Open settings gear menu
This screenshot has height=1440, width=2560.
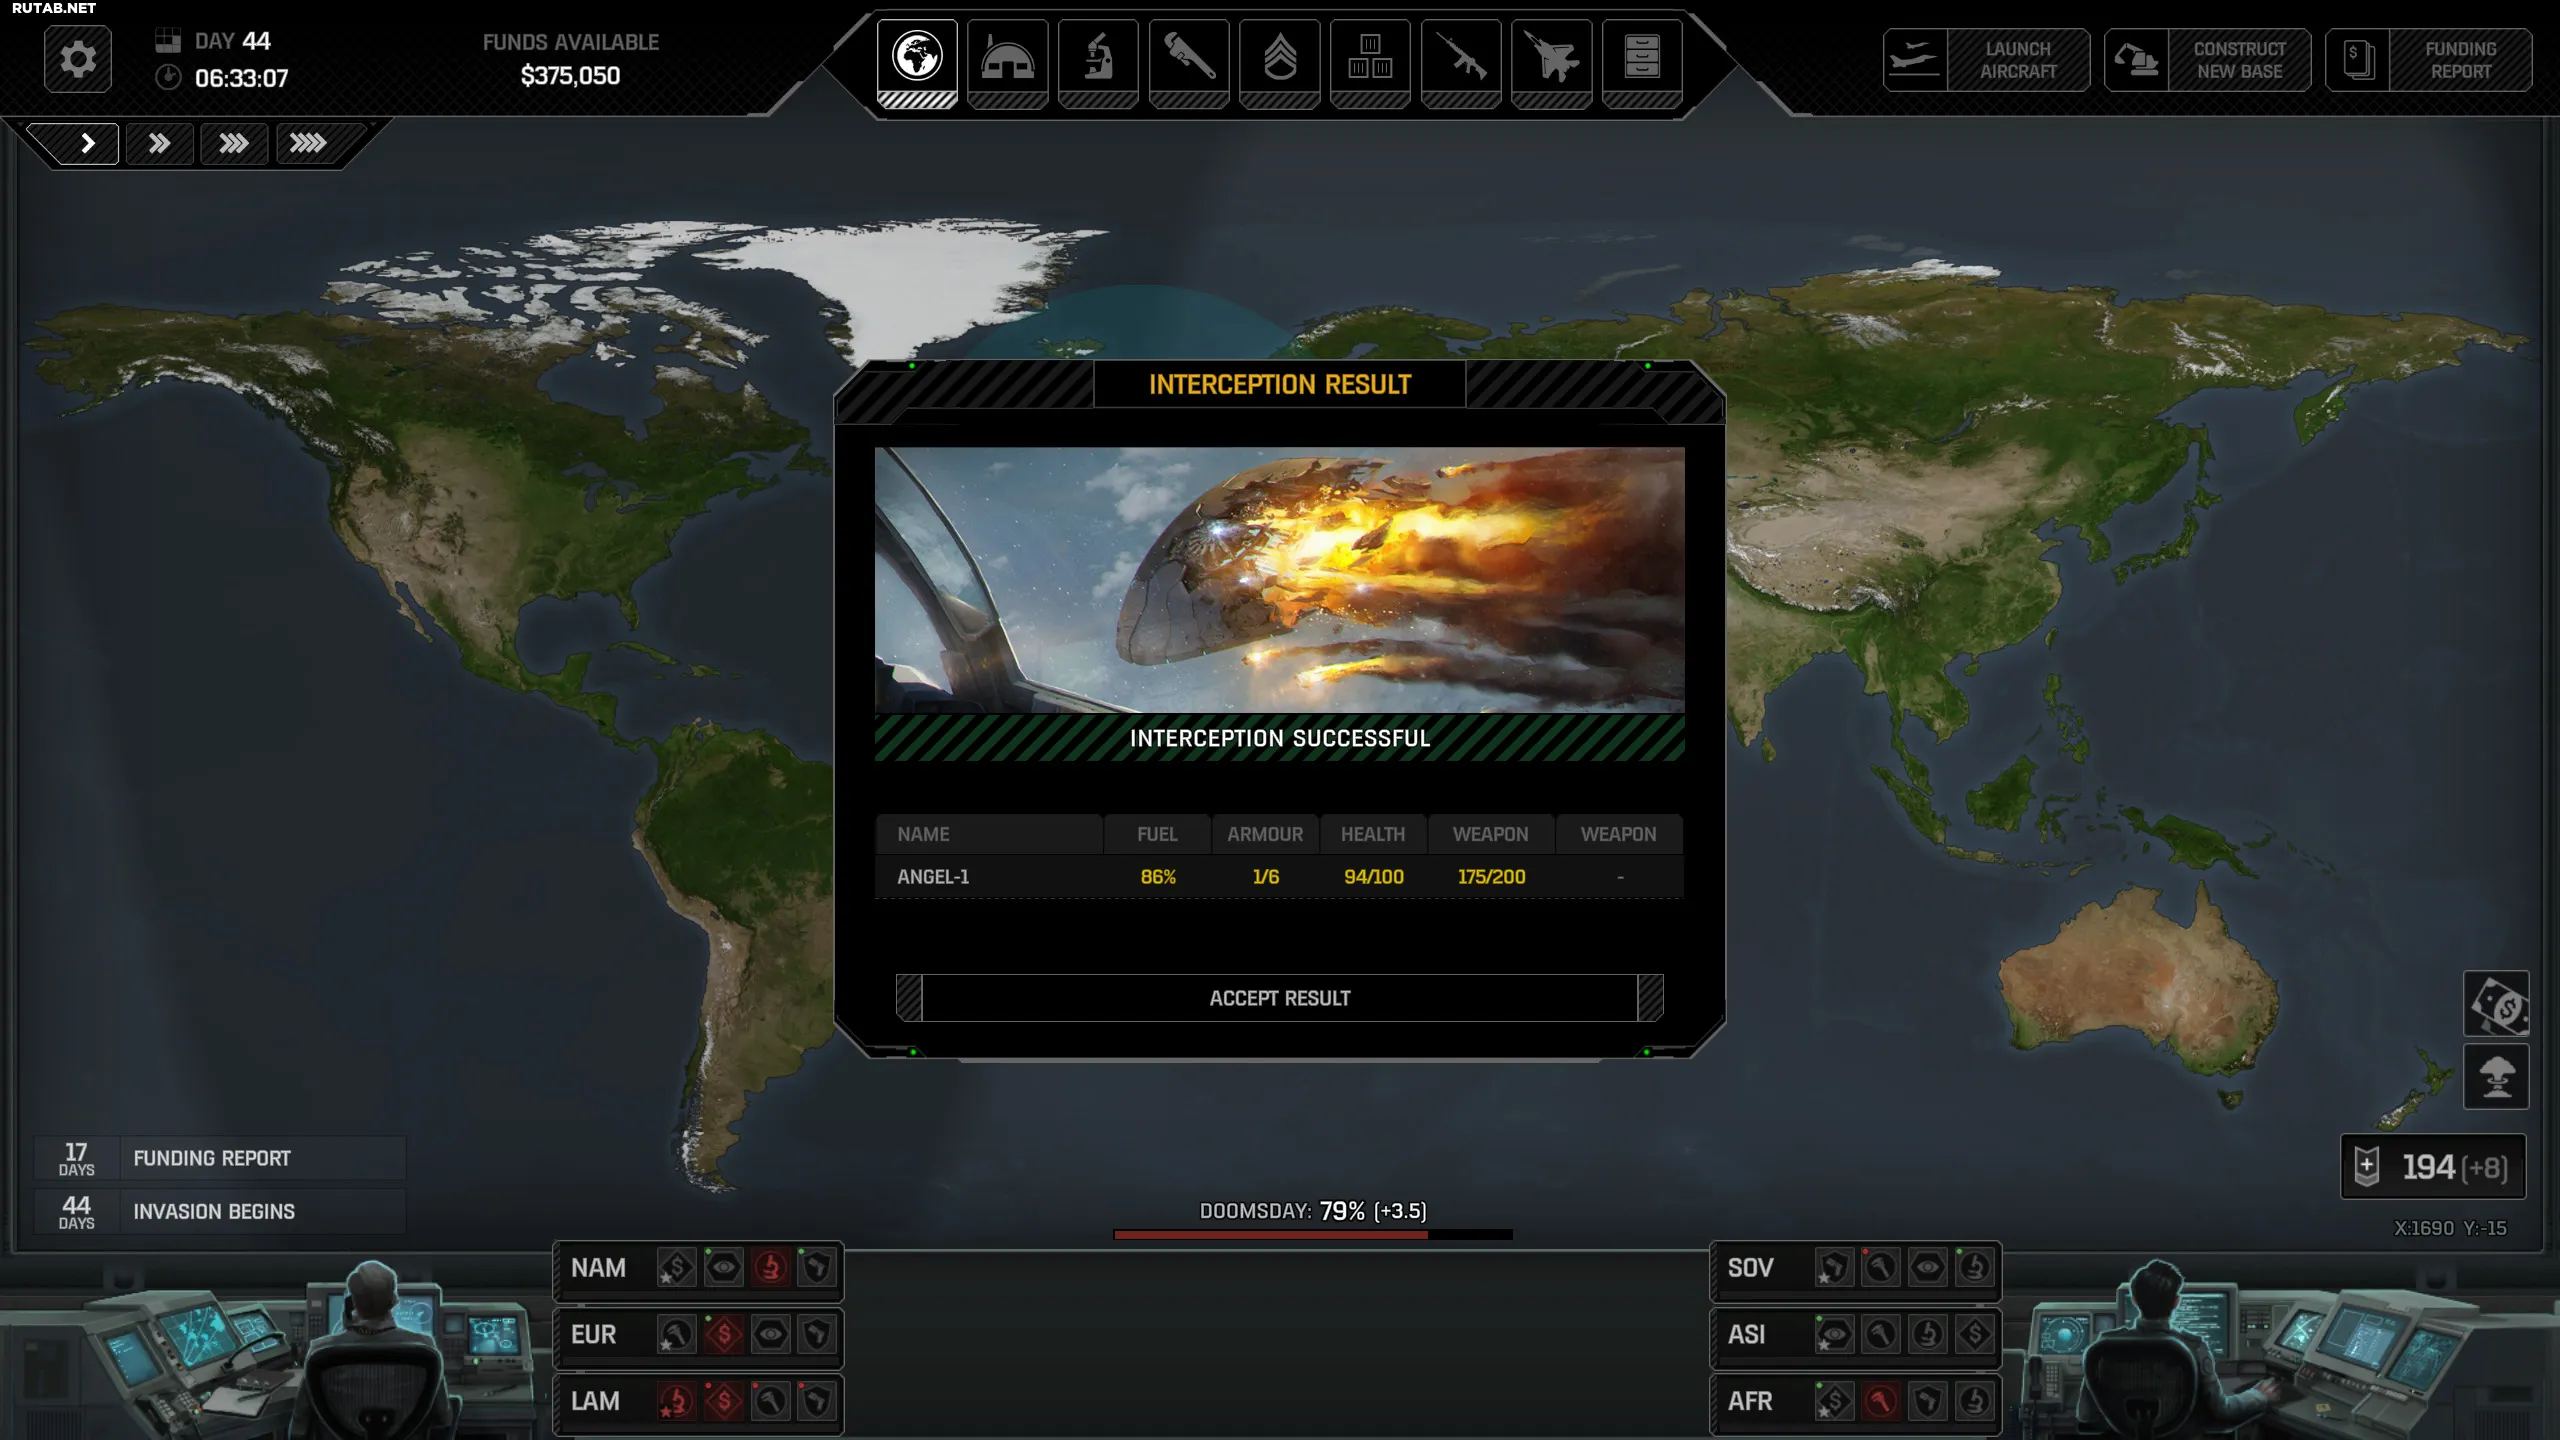pos(78,60)
